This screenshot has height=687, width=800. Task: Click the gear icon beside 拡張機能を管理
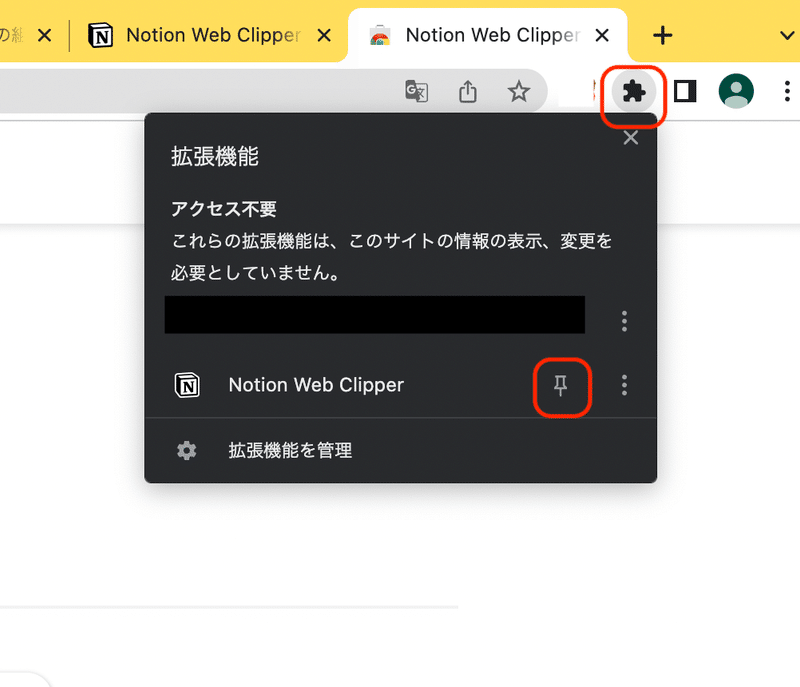[x=187, y=450]
